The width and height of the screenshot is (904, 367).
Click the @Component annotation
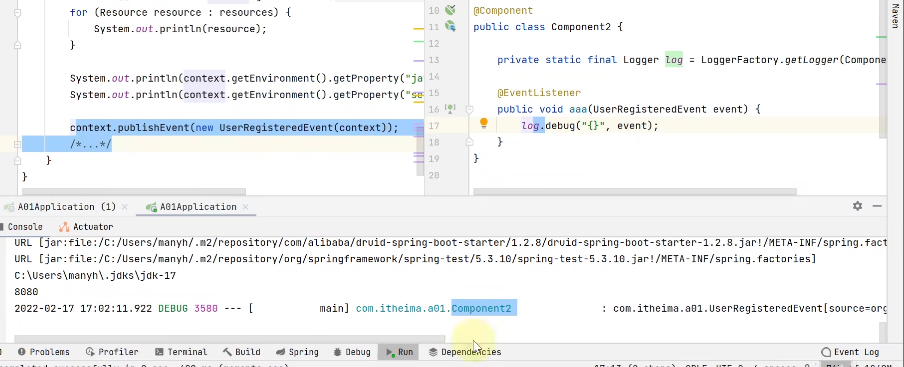point(503,10)
